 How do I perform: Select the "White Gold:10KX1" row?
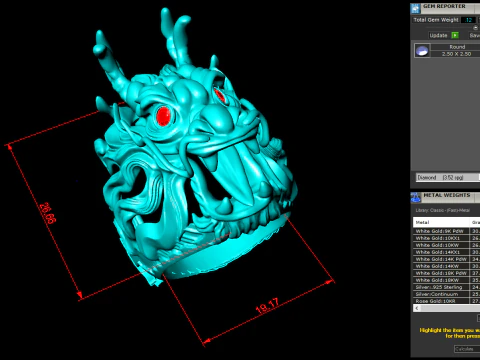point(447,238)
